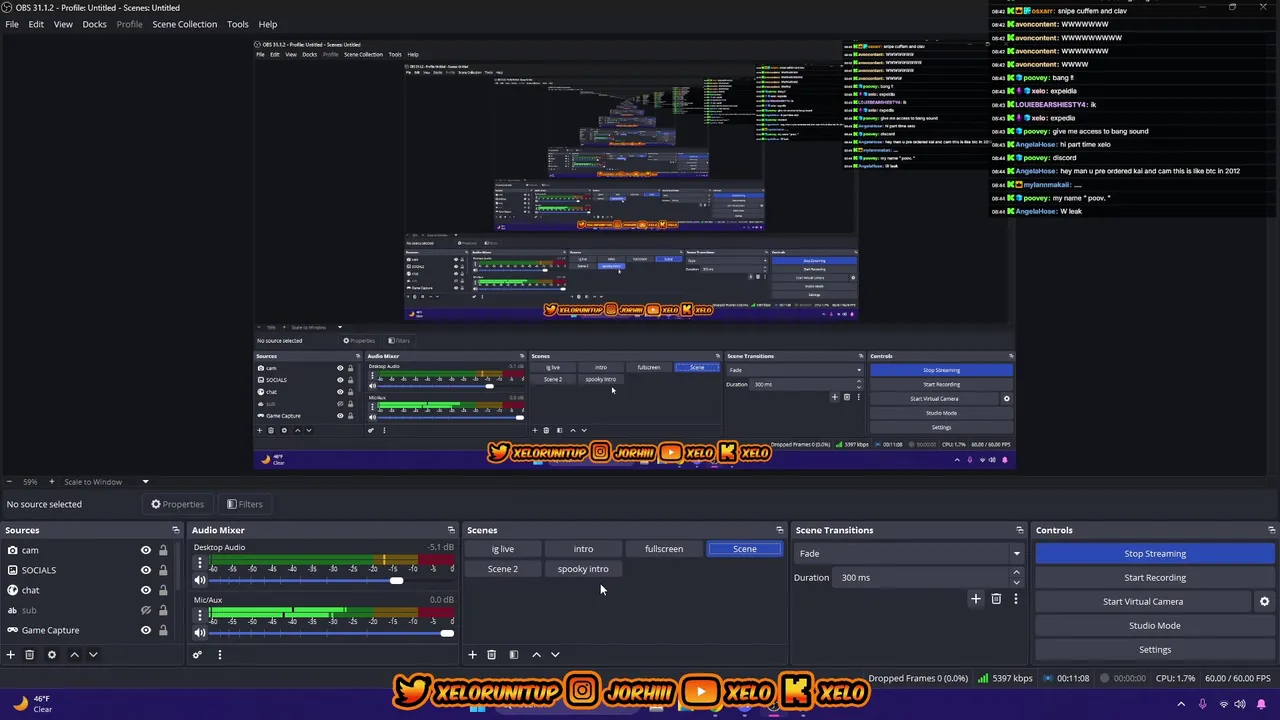1280x720 pixels.
Task: Click Stop Streaming button
Action: pyautogui.click(x=1155, y=553)
